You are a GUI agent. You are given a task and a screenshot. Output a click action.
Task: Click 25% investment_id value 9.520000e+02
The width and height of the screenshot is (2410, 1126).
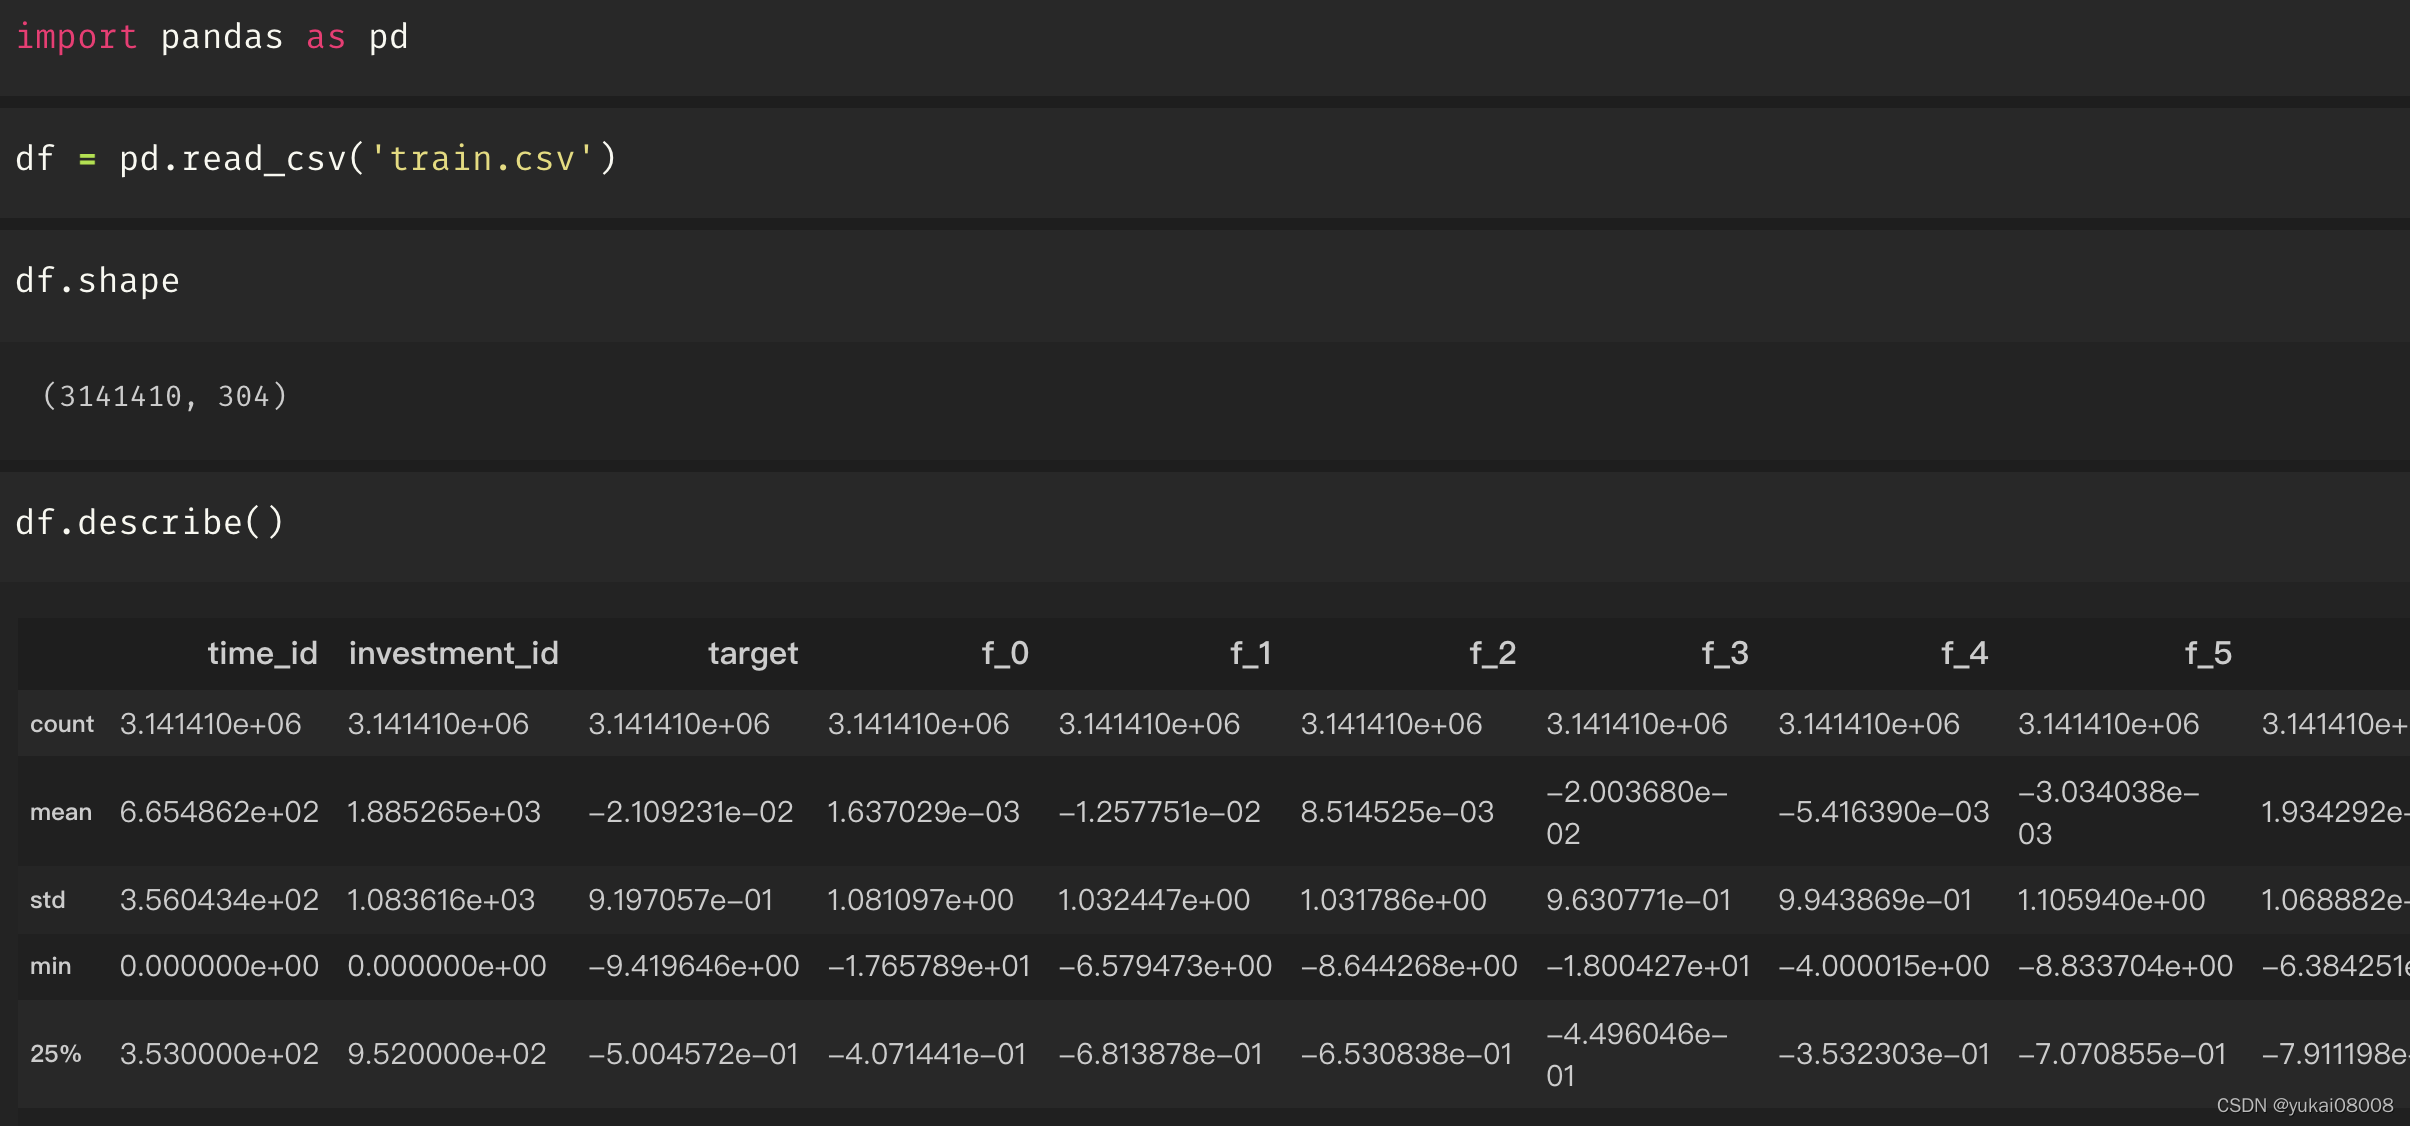click(447, 1054)
